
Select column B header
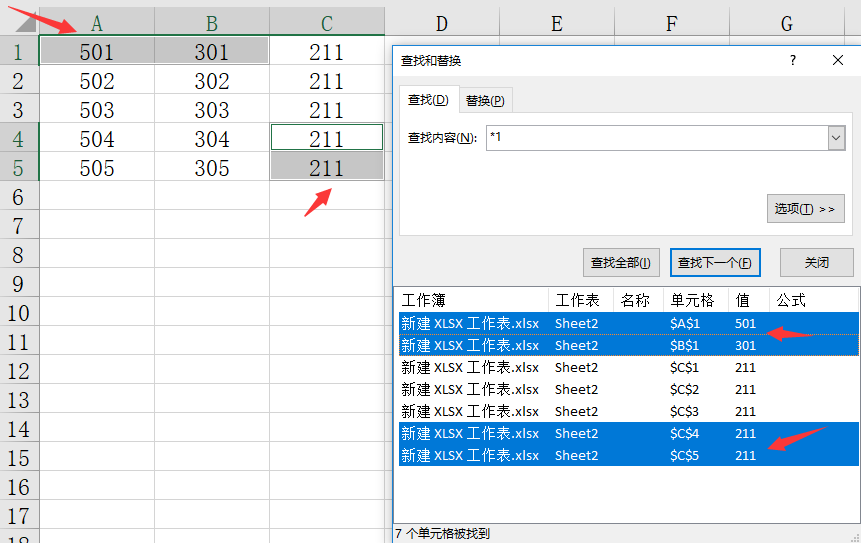pyautogui.click(x=212, y=23)
